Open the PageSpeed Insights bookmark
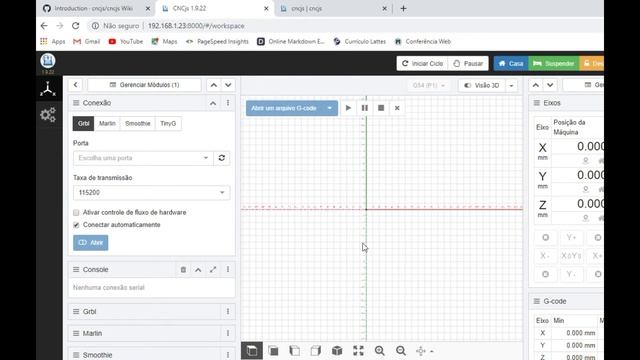The image size is (640, 360). point(217,41)
